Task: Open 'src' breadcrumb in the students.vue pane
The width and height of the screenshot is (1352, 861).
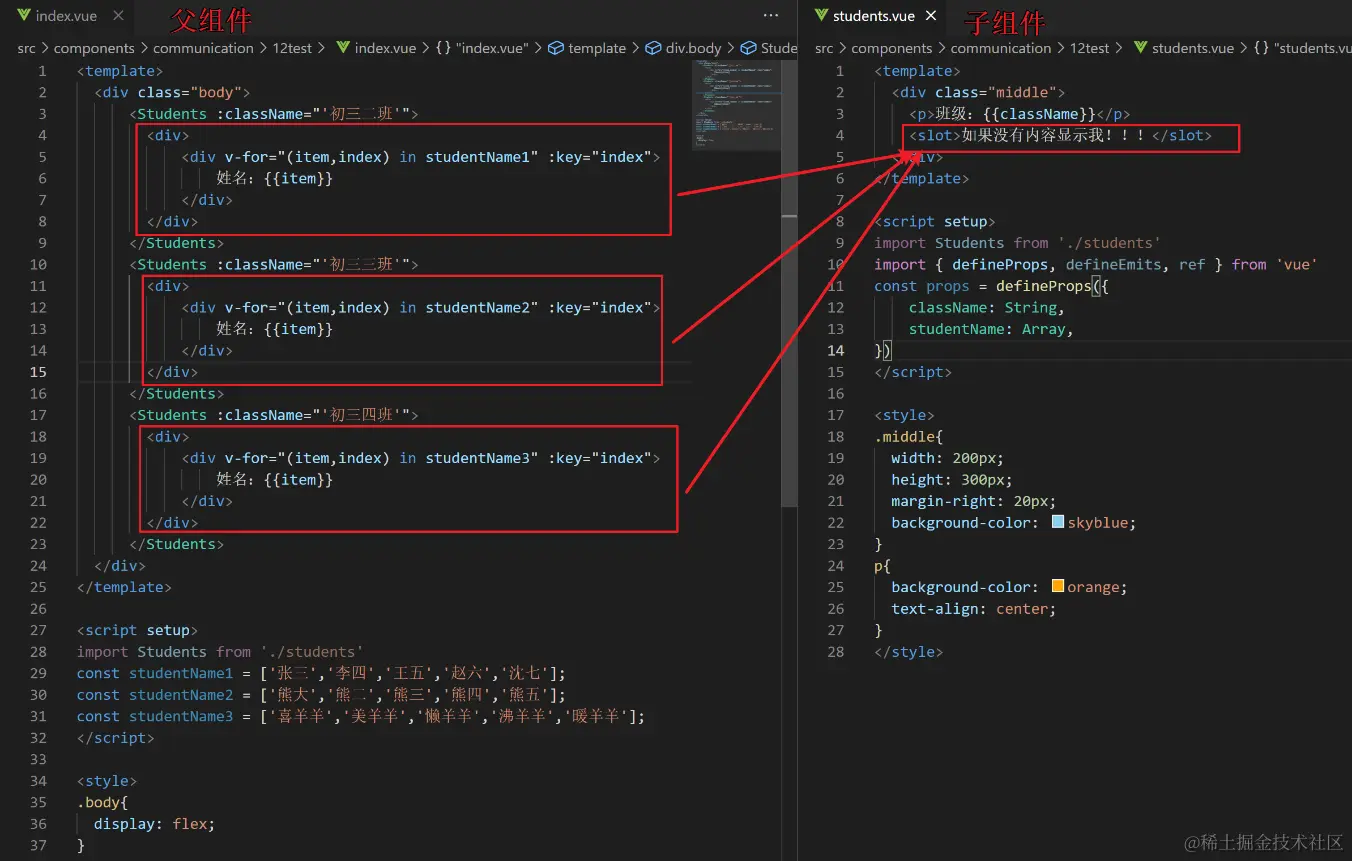Action: click(x=824, y=48)
